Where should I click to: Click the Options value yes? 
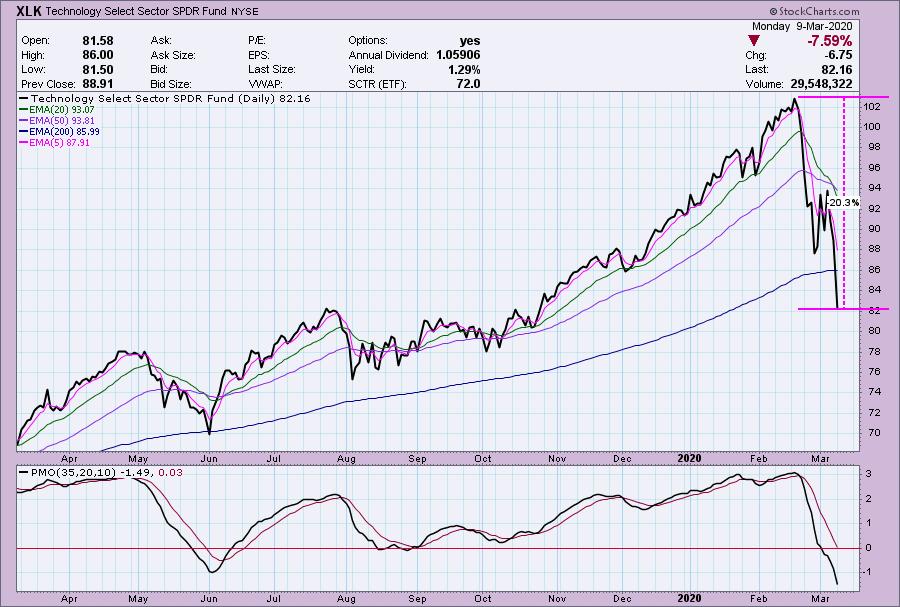click(470, 41)
